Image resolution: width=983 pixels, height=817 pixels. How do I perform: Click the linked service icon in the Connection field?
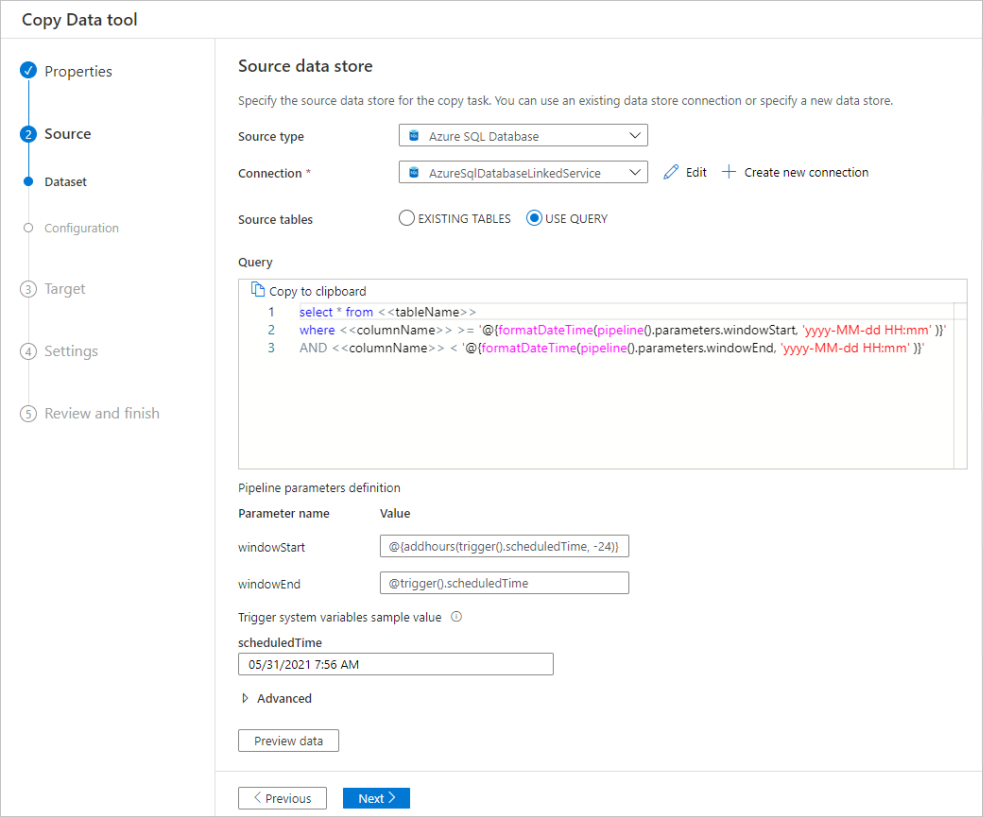[413, 171]
